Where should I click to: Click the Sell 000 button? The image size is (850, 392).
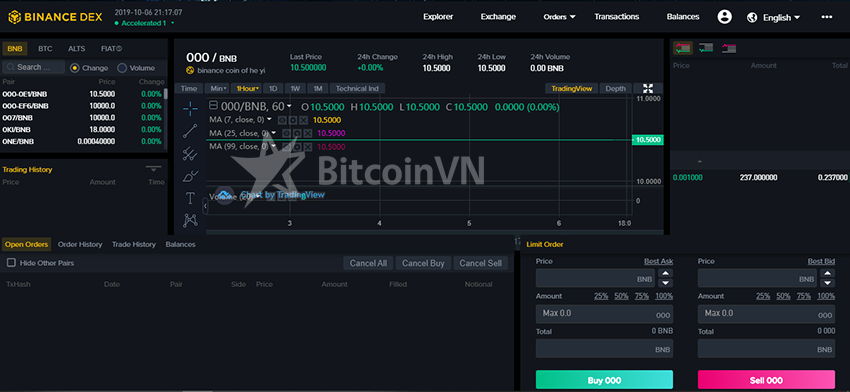click(766, 380)
